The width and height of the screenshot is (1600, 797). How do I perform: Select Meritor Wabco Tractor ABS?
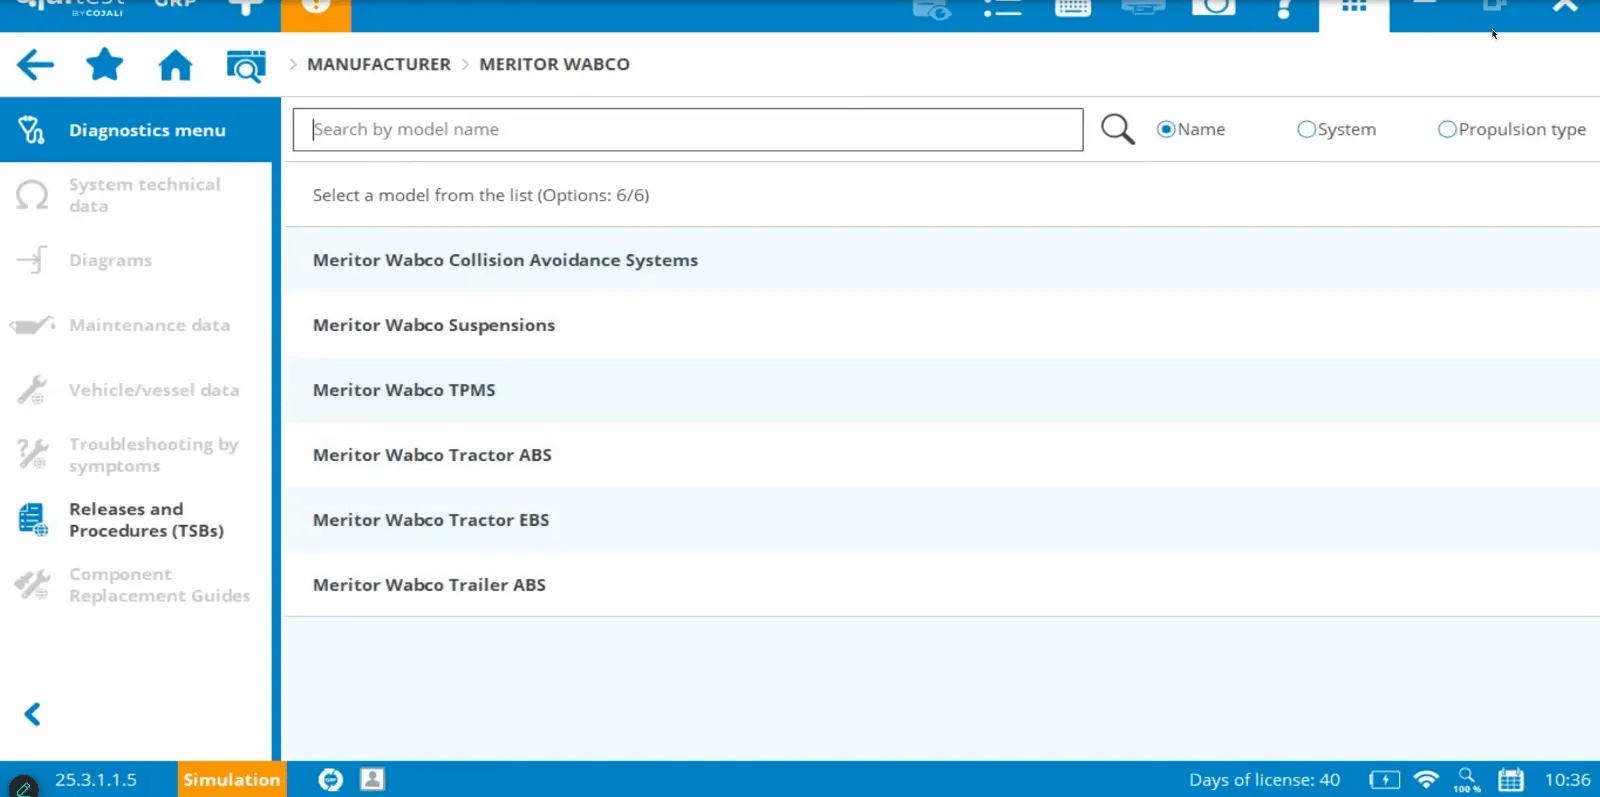tap(942, 455)
